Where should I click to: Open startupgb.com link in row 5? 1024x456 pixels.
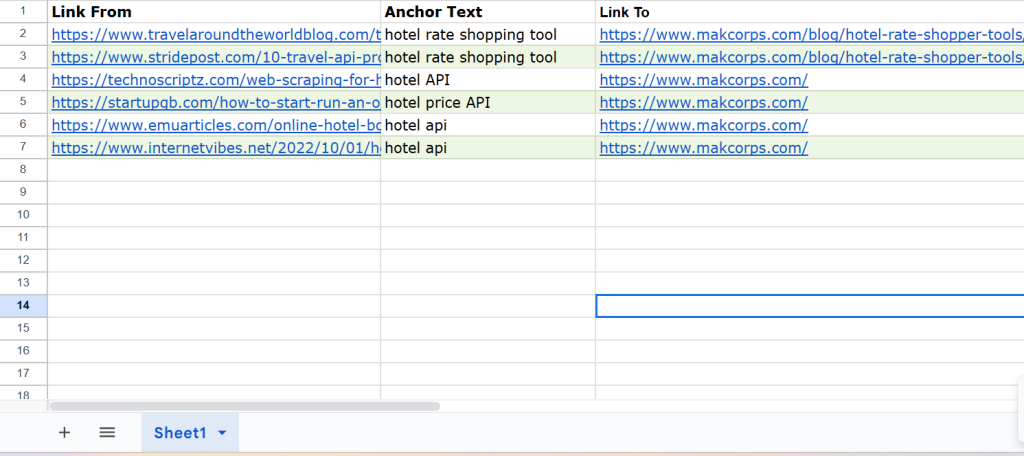[x=216, y=103]
